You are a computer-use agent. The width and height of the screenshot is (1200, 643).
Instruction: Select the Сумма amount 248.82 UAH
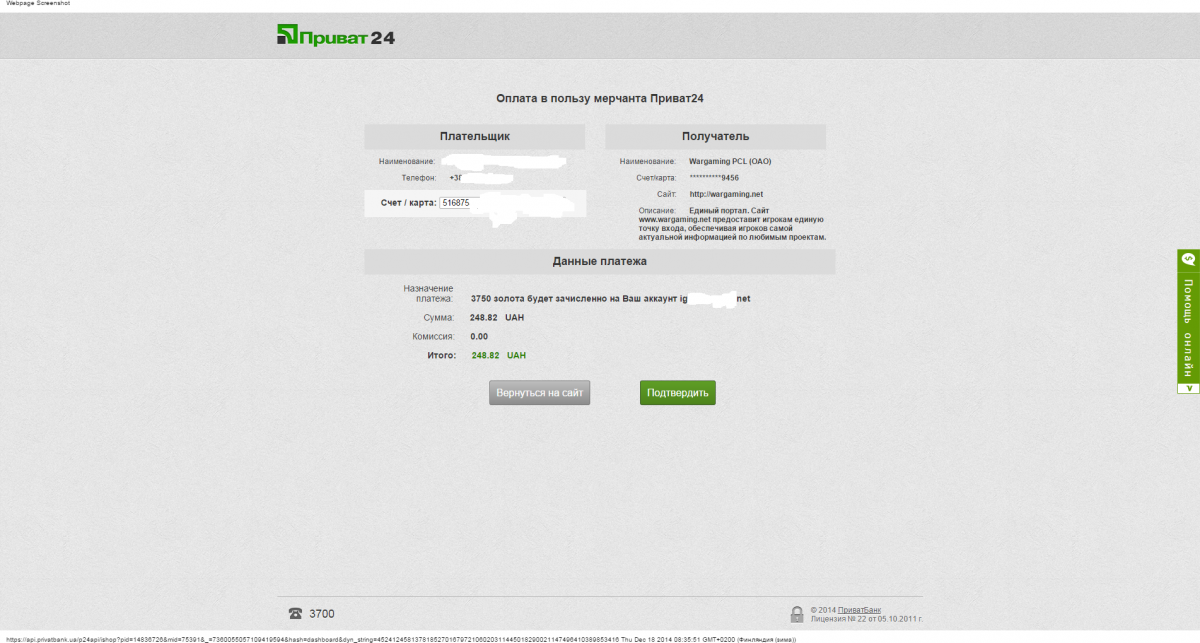tap(497, 317)
